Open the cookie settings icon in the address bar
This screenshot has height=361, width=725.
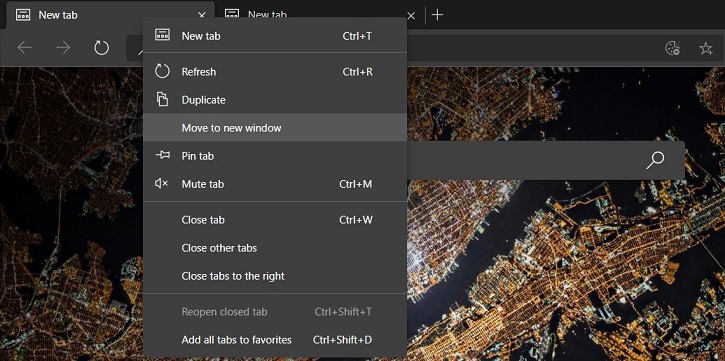click(x=672, y=48)
